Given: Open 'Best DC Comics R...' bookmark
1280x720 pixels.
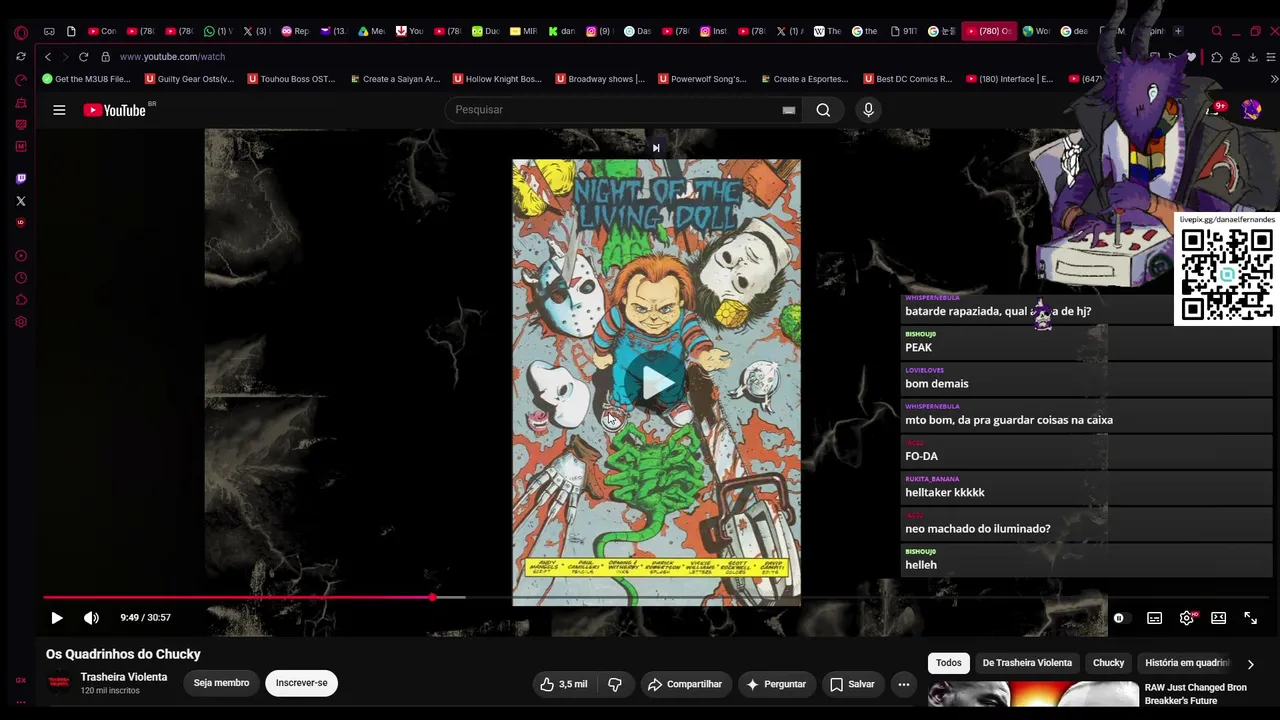Looking at the screenshot, I should (907, 79).
